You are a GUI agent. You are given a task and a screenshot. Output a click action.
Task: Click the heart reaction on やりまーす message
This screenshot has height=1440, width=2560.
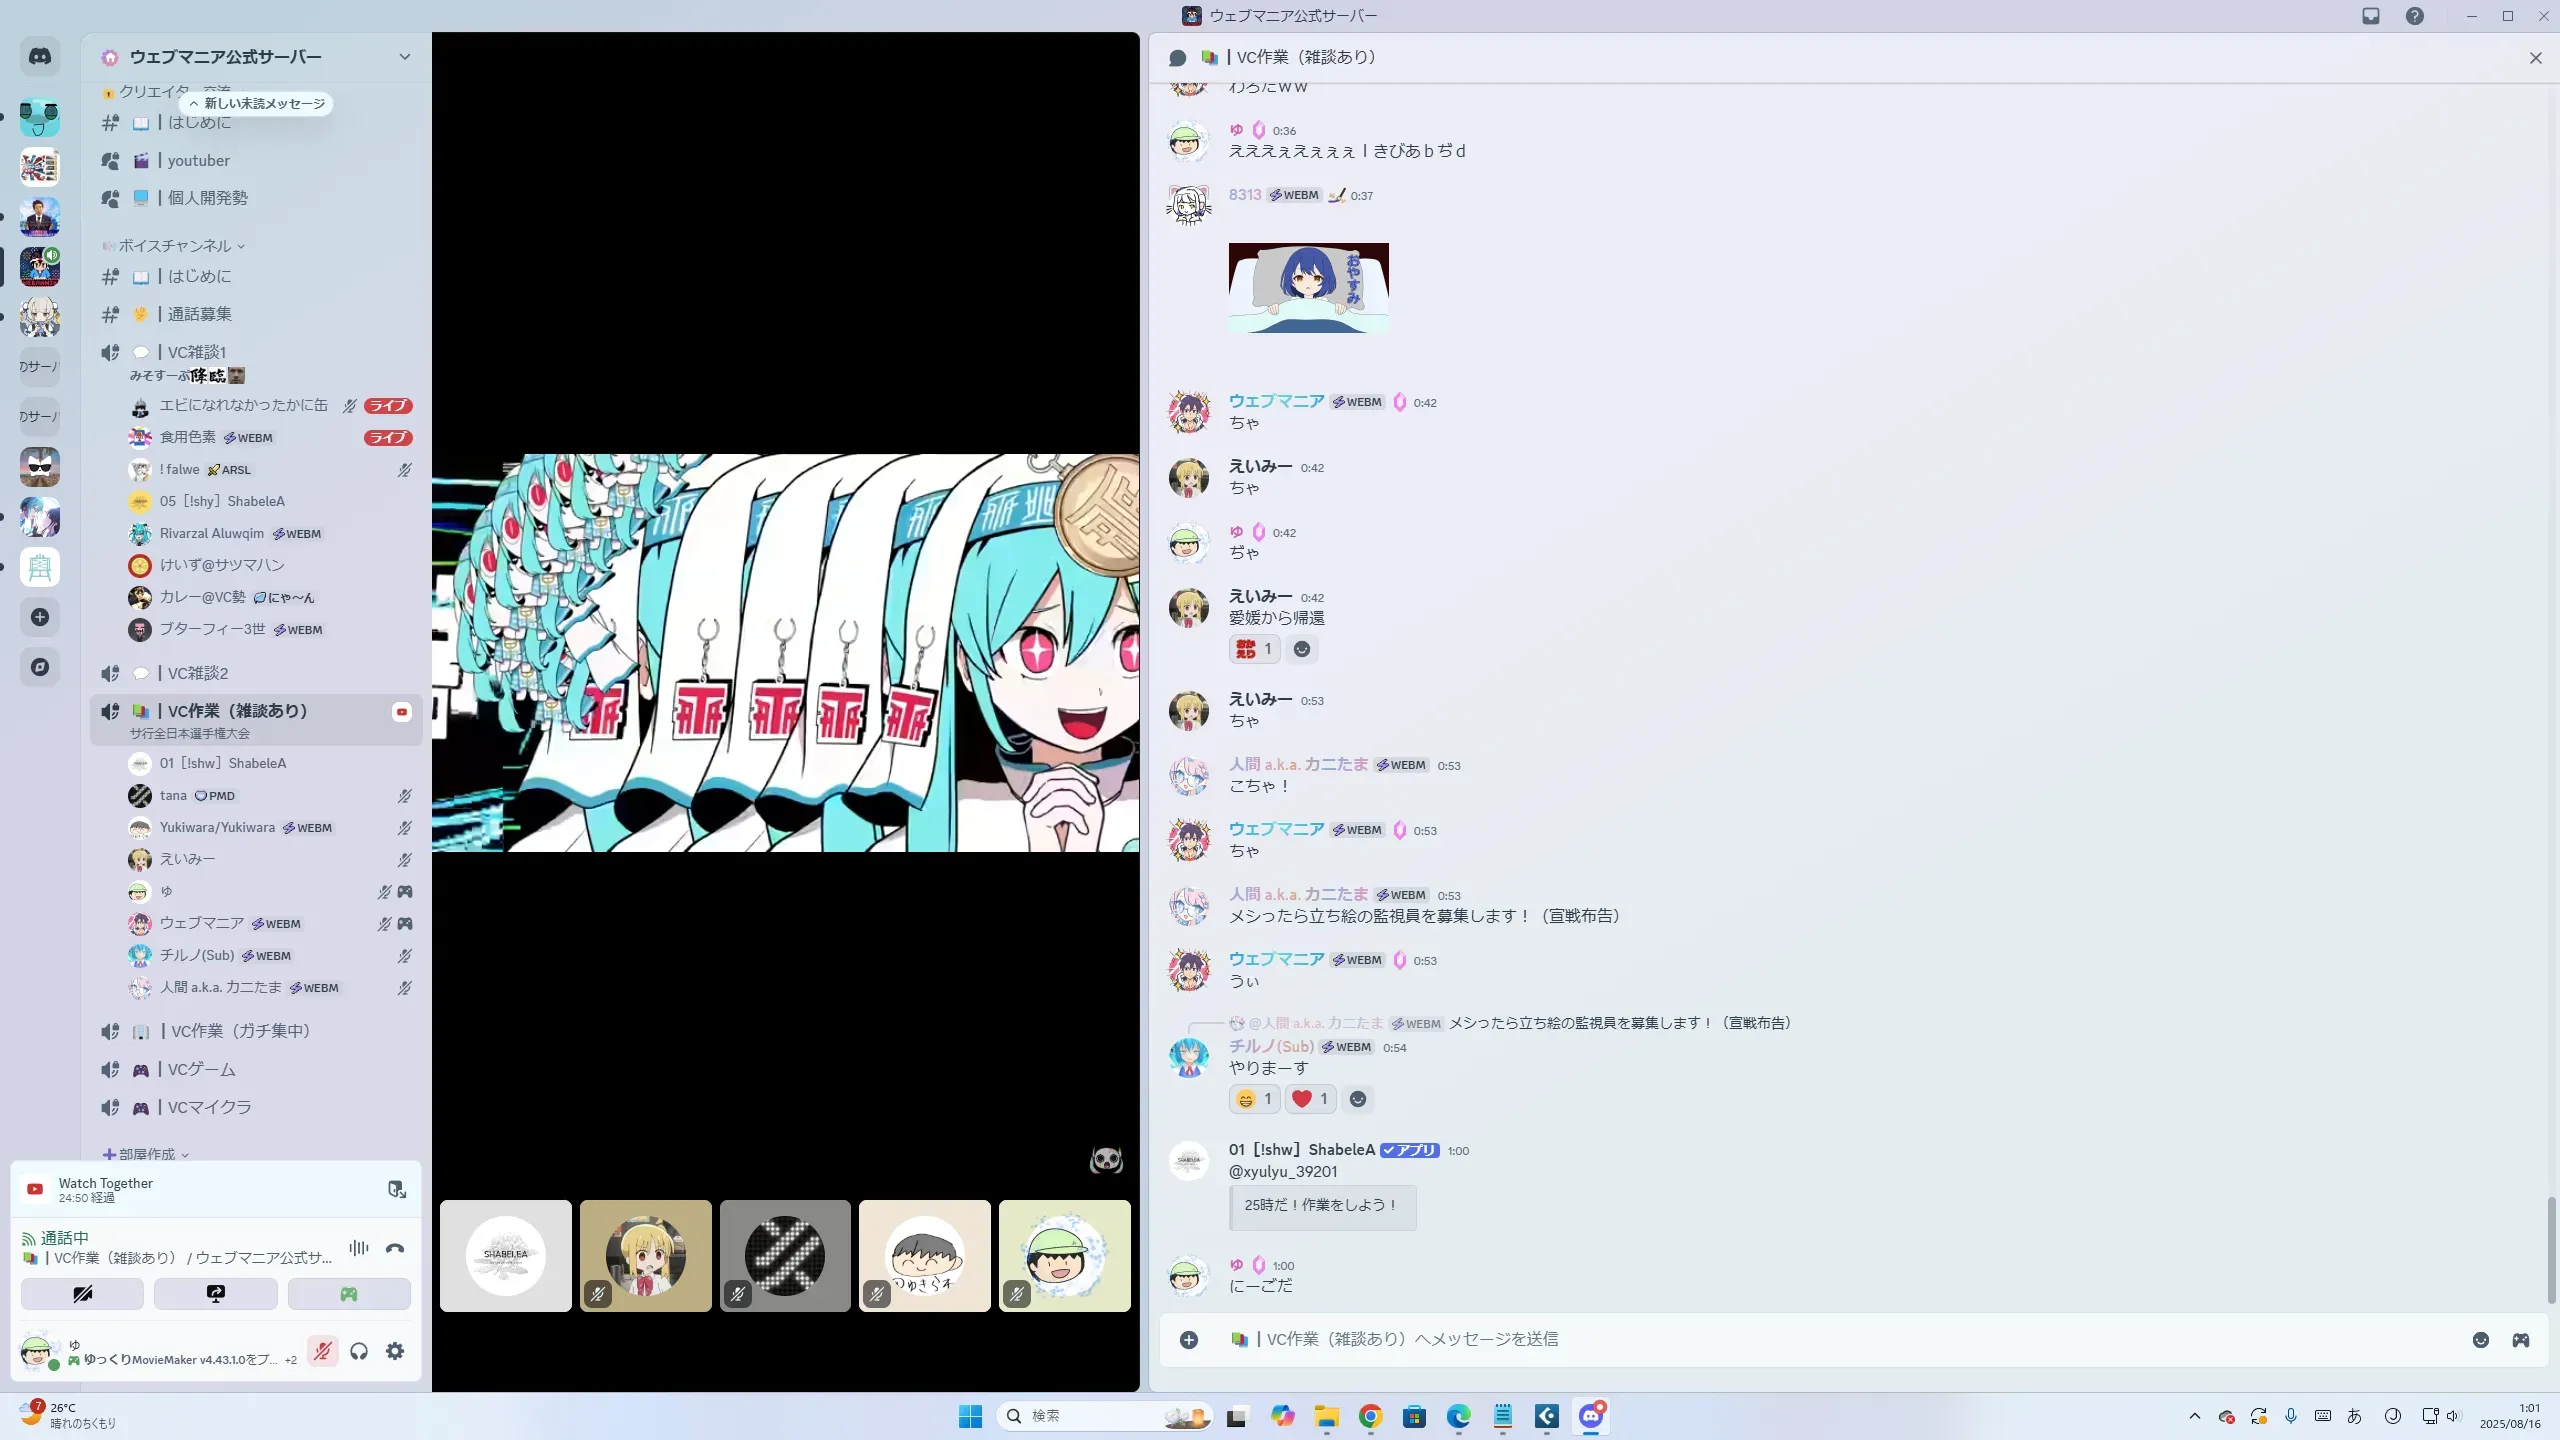pyautogui.click(x=1310, y=1099)
